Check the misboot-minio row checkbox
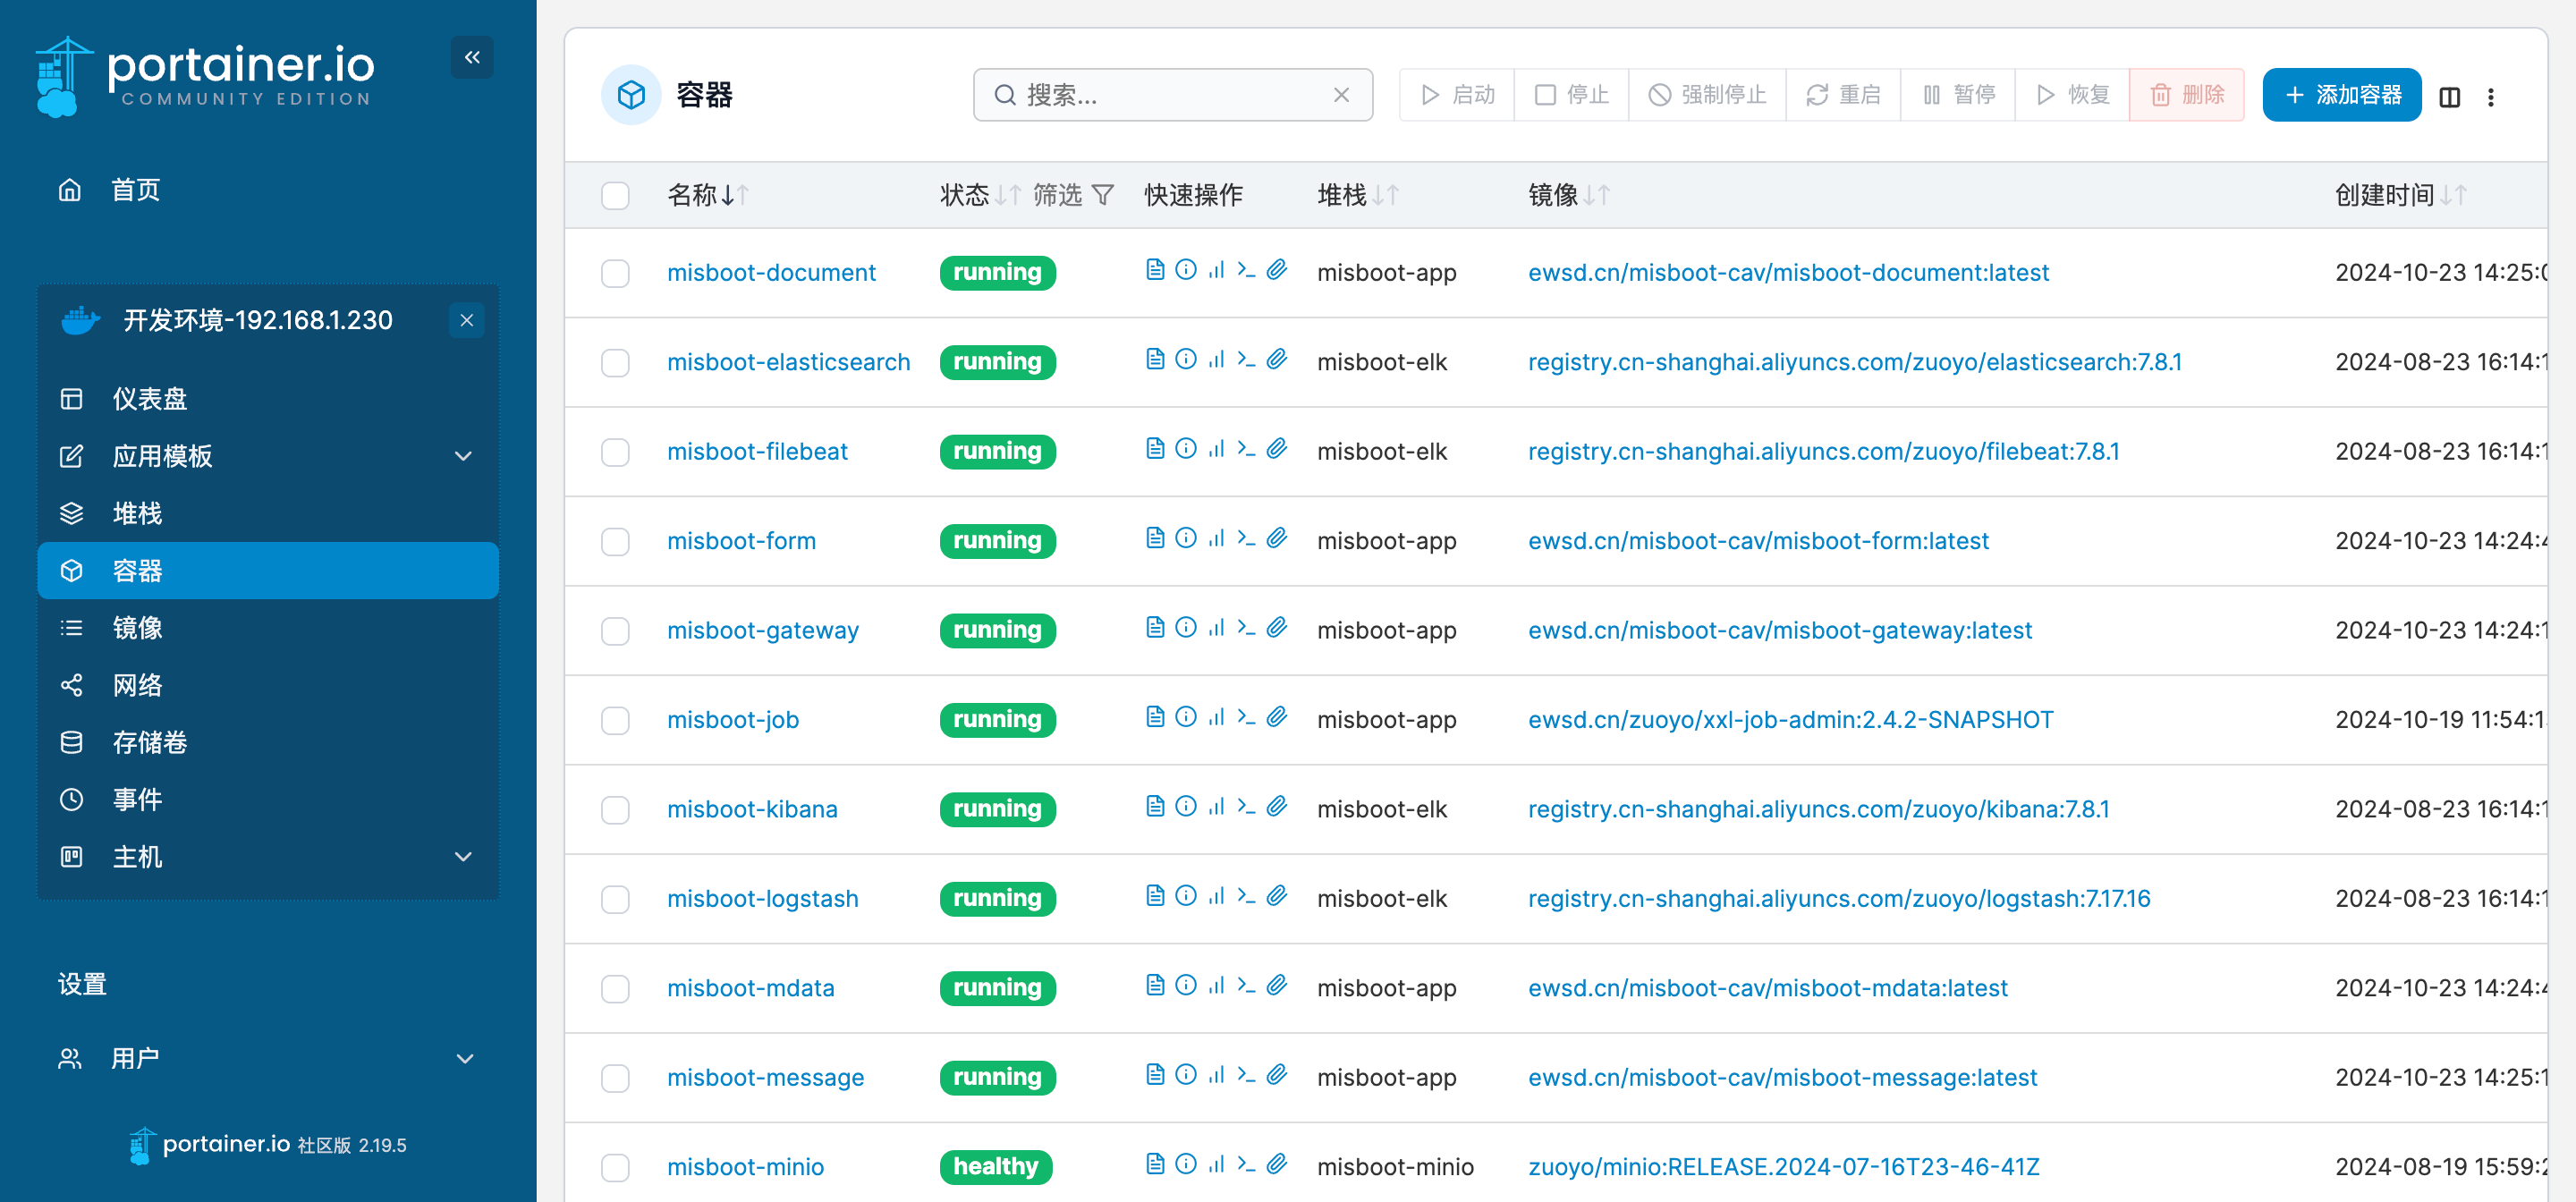 615,1168
